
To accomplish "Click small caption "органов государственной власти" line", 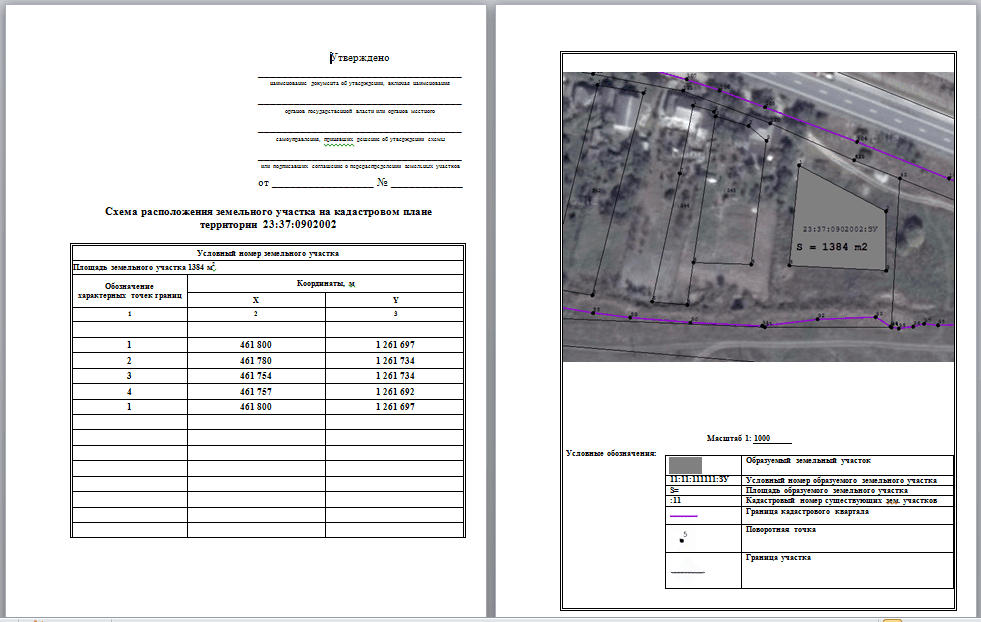I will [x=360, y=111].
